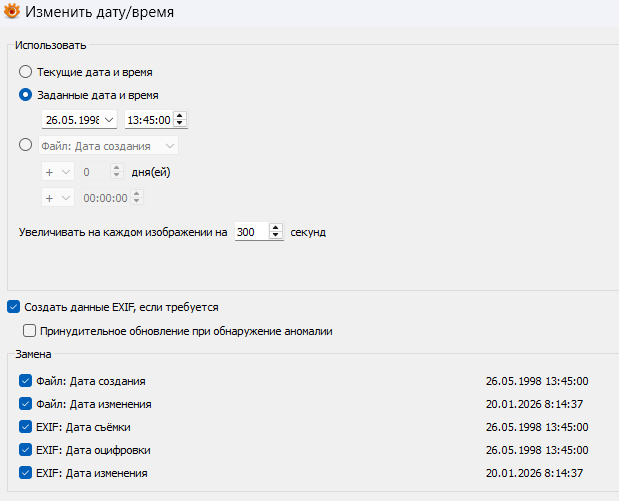Toggle 'EXIF: Дата оцифровки' checkbox
This screenshot has width=619, height=501.
click(x=25, y=450)
